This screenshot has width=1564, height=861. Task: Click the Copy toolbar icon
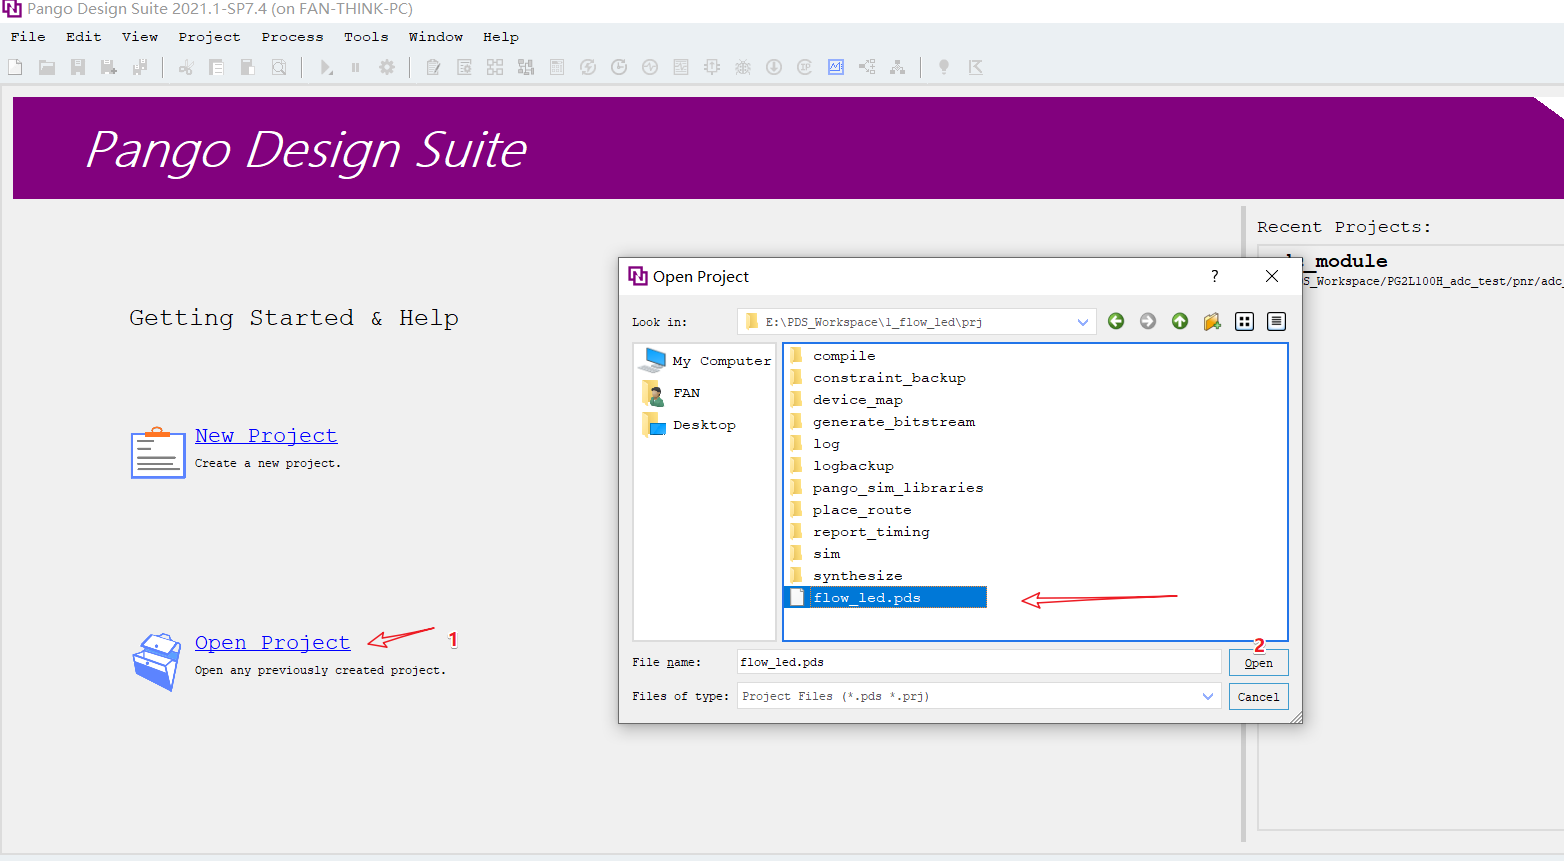[x=216, y=67]
